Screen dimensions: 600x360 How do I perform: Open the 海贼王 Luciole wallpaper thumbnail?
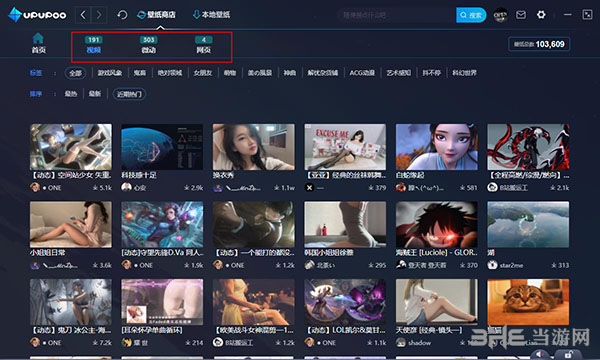point(437,225)
